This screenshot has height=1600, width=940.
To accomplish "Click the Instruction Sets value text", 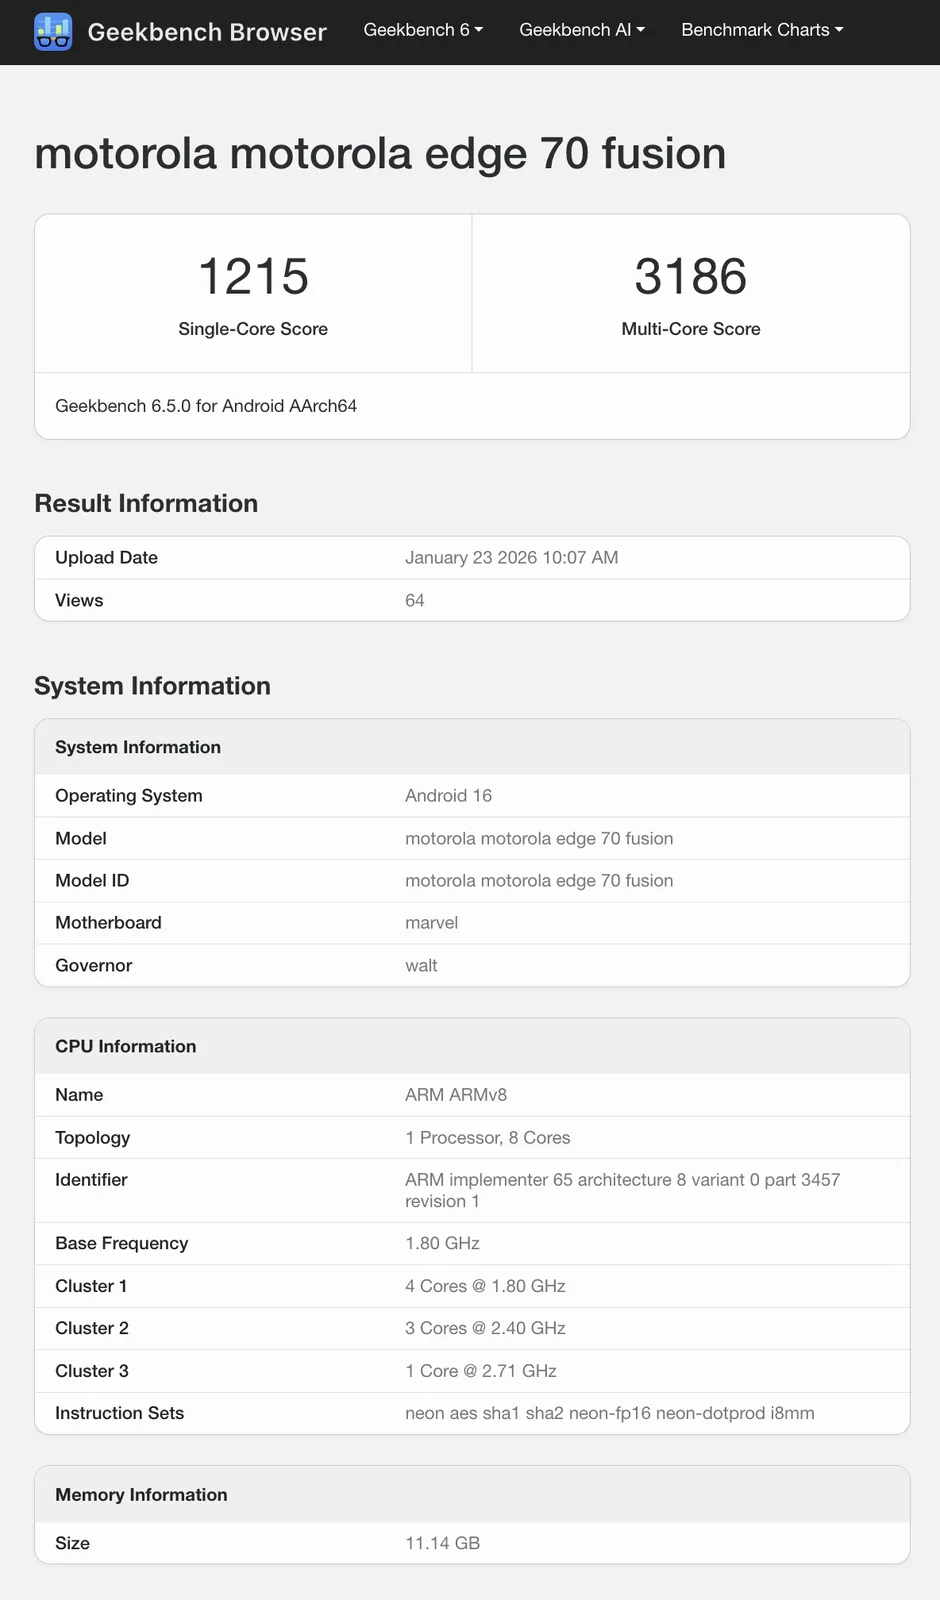I will [609, 1413].
